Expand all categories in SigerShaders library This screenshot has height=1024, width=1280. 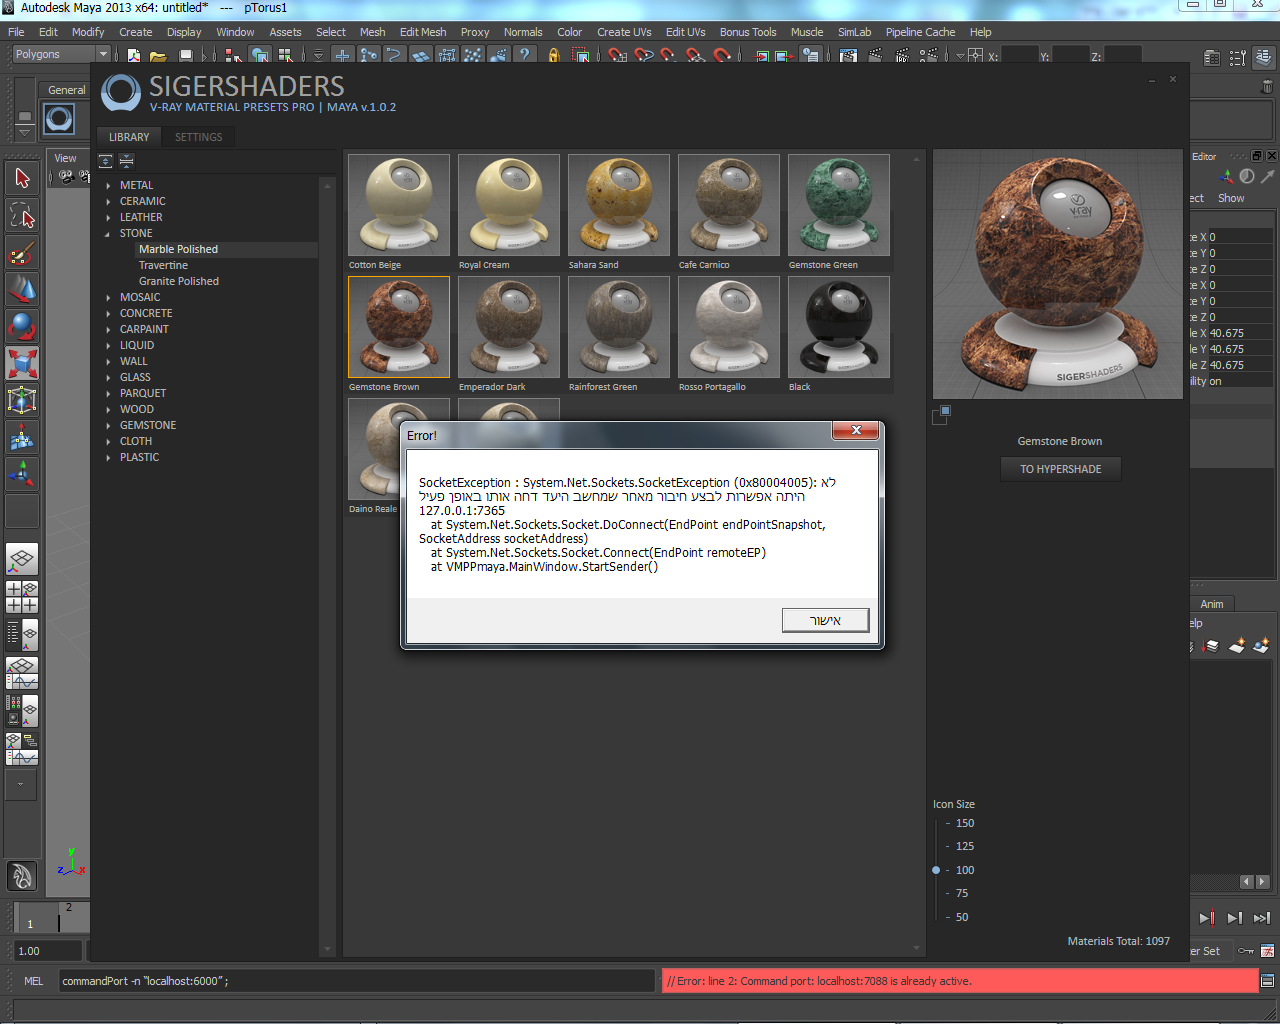(x=105, y=161)
